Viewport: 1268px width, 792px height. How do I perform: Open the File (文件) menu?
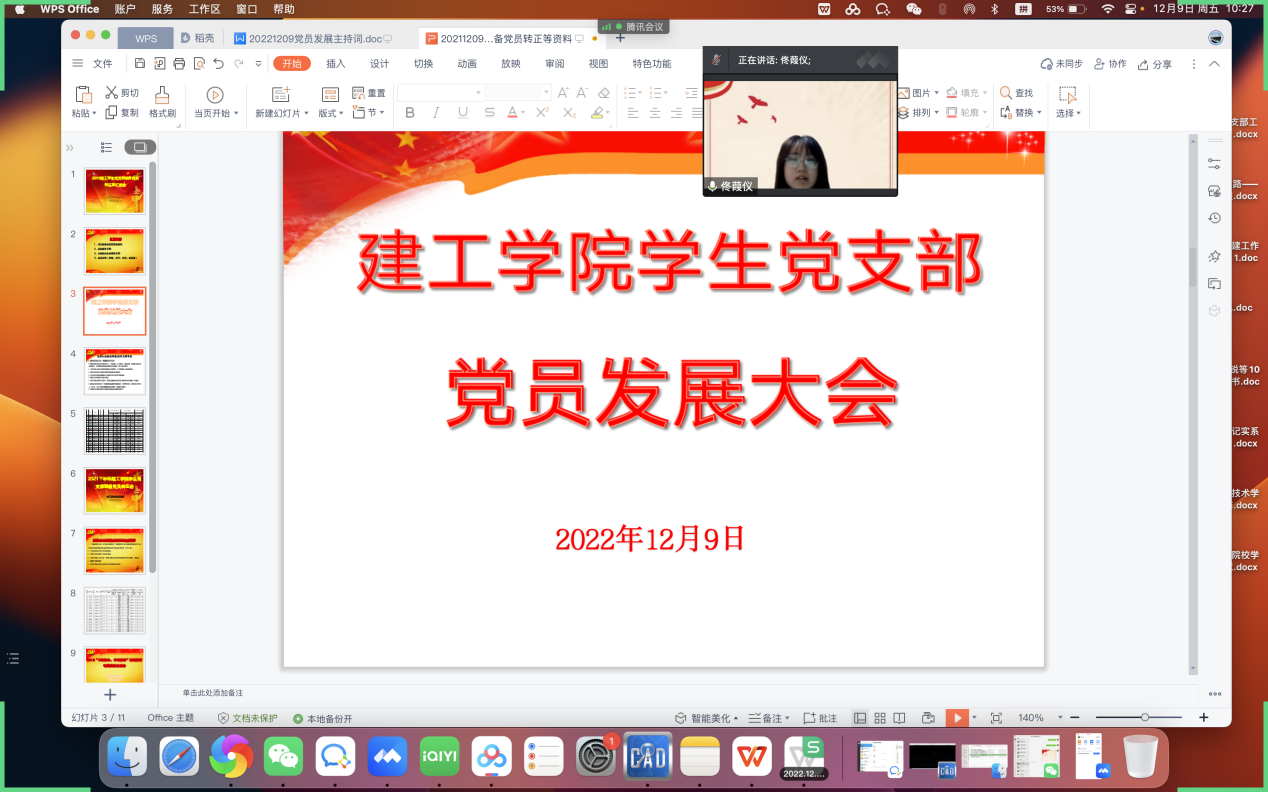tap(102, 64)
